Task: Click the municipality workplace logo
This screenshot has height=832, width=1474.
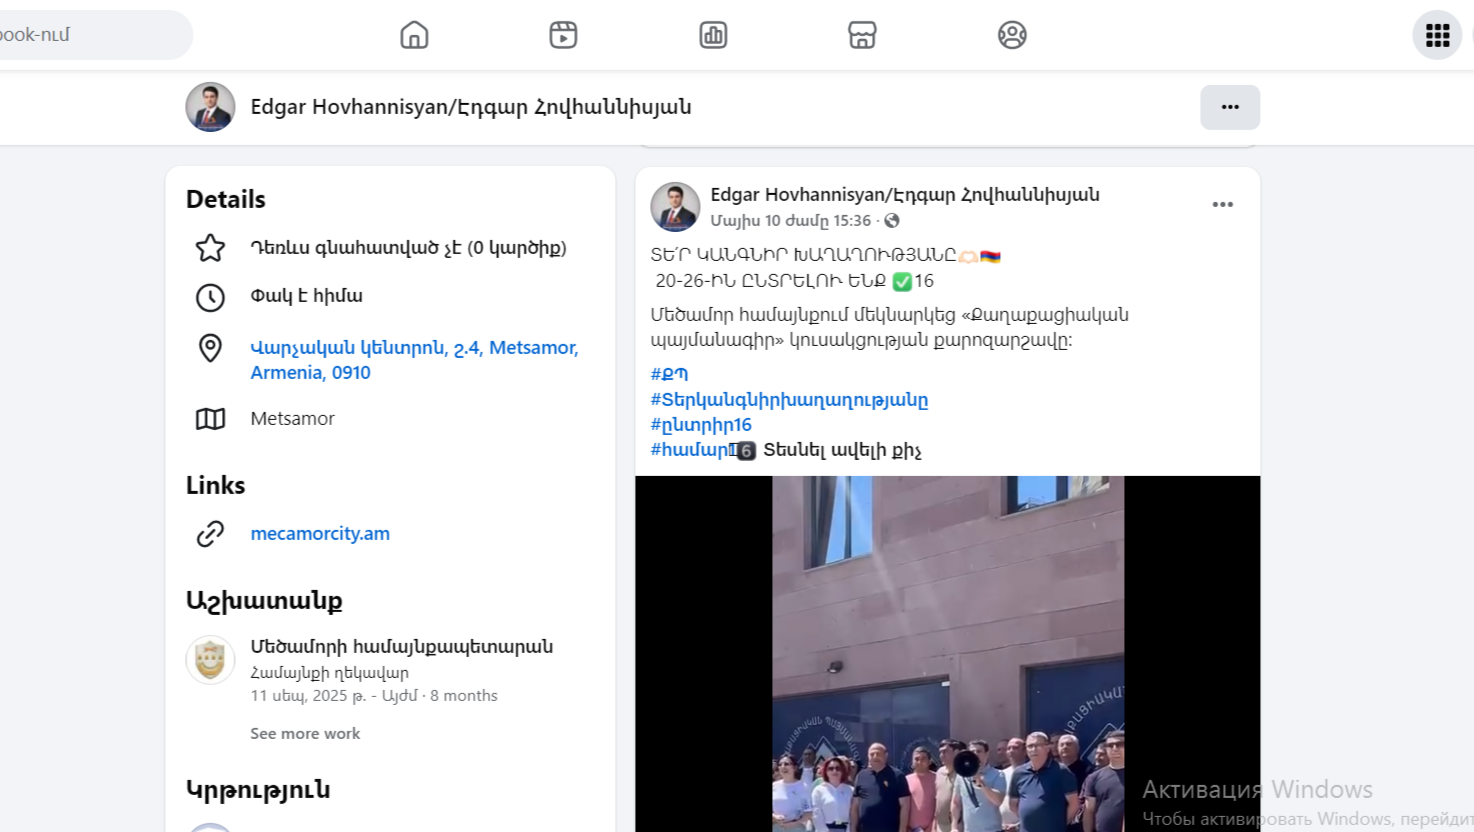Action: [x=210, y=660]
